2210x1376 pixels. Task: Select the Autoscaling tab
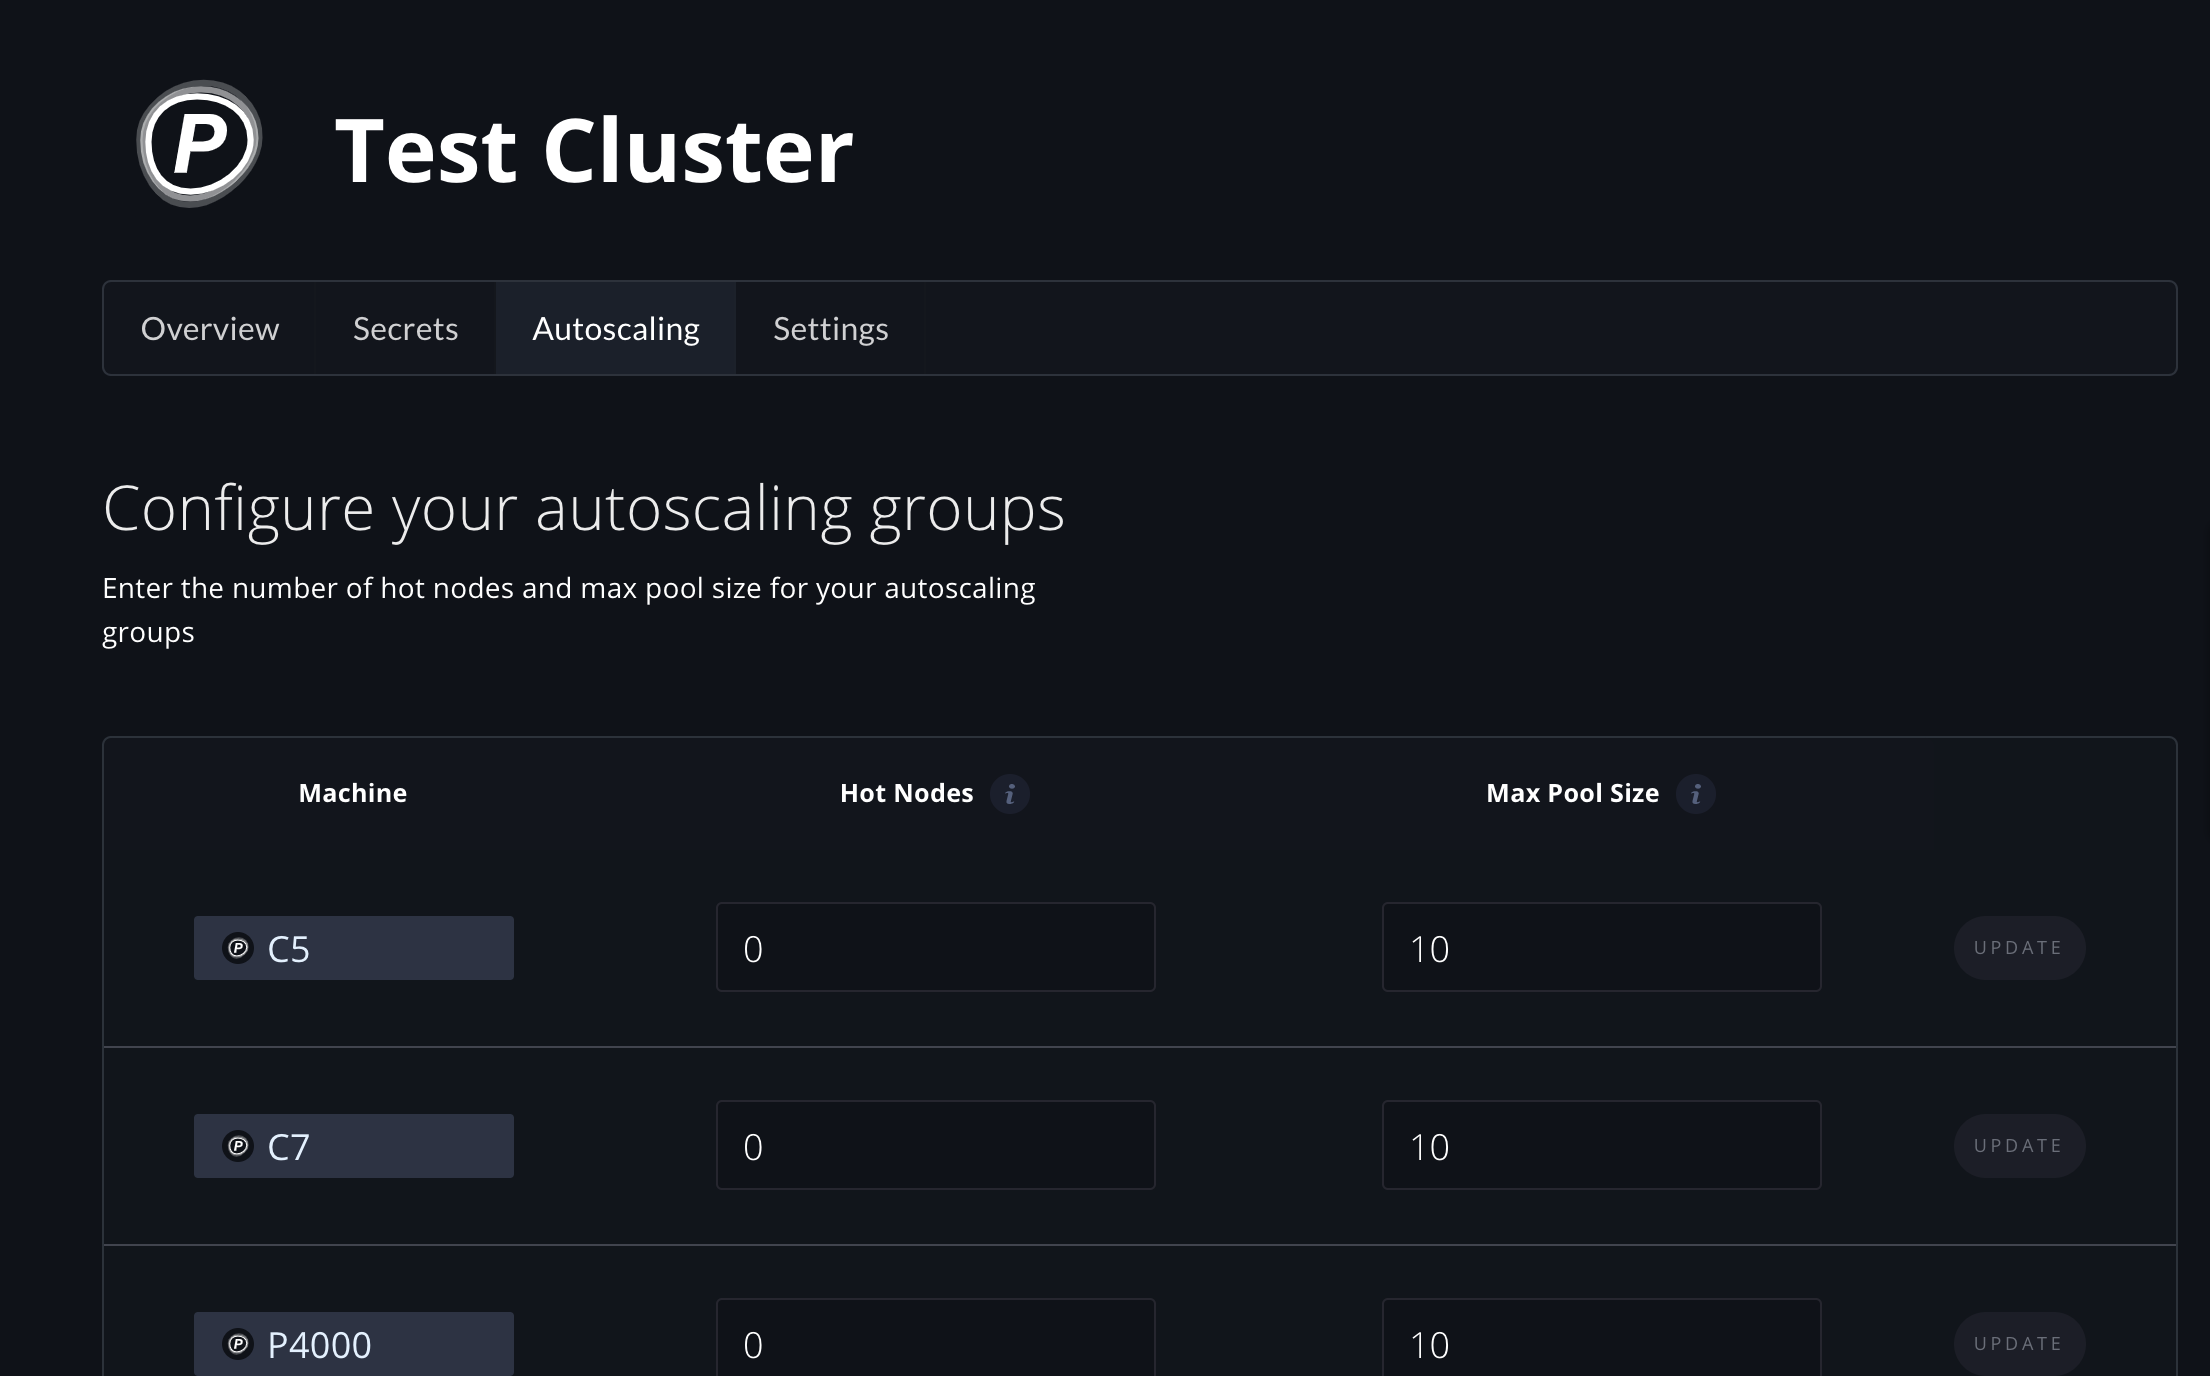coord(616,328)
